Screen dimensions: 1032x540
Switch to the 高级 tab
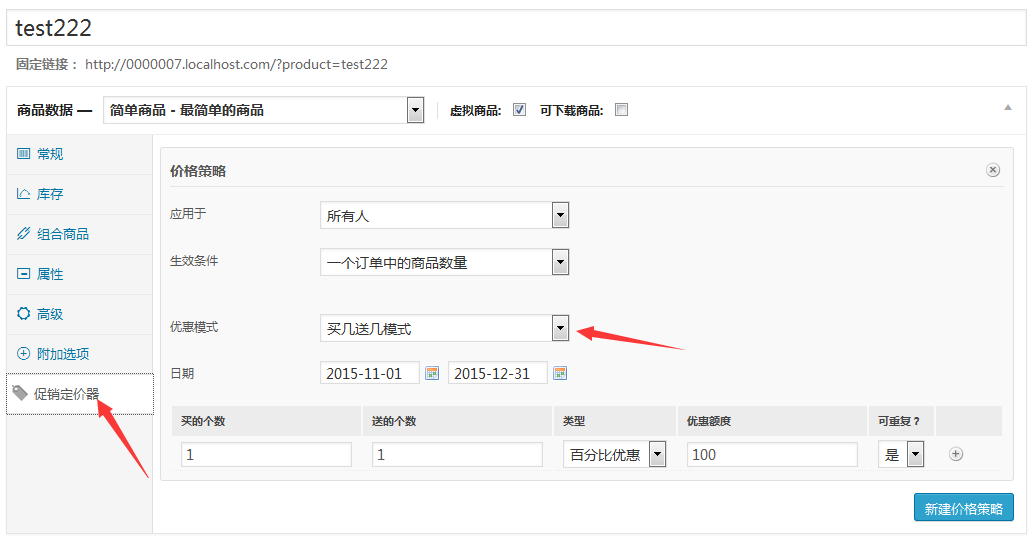[x=80, y=314]
